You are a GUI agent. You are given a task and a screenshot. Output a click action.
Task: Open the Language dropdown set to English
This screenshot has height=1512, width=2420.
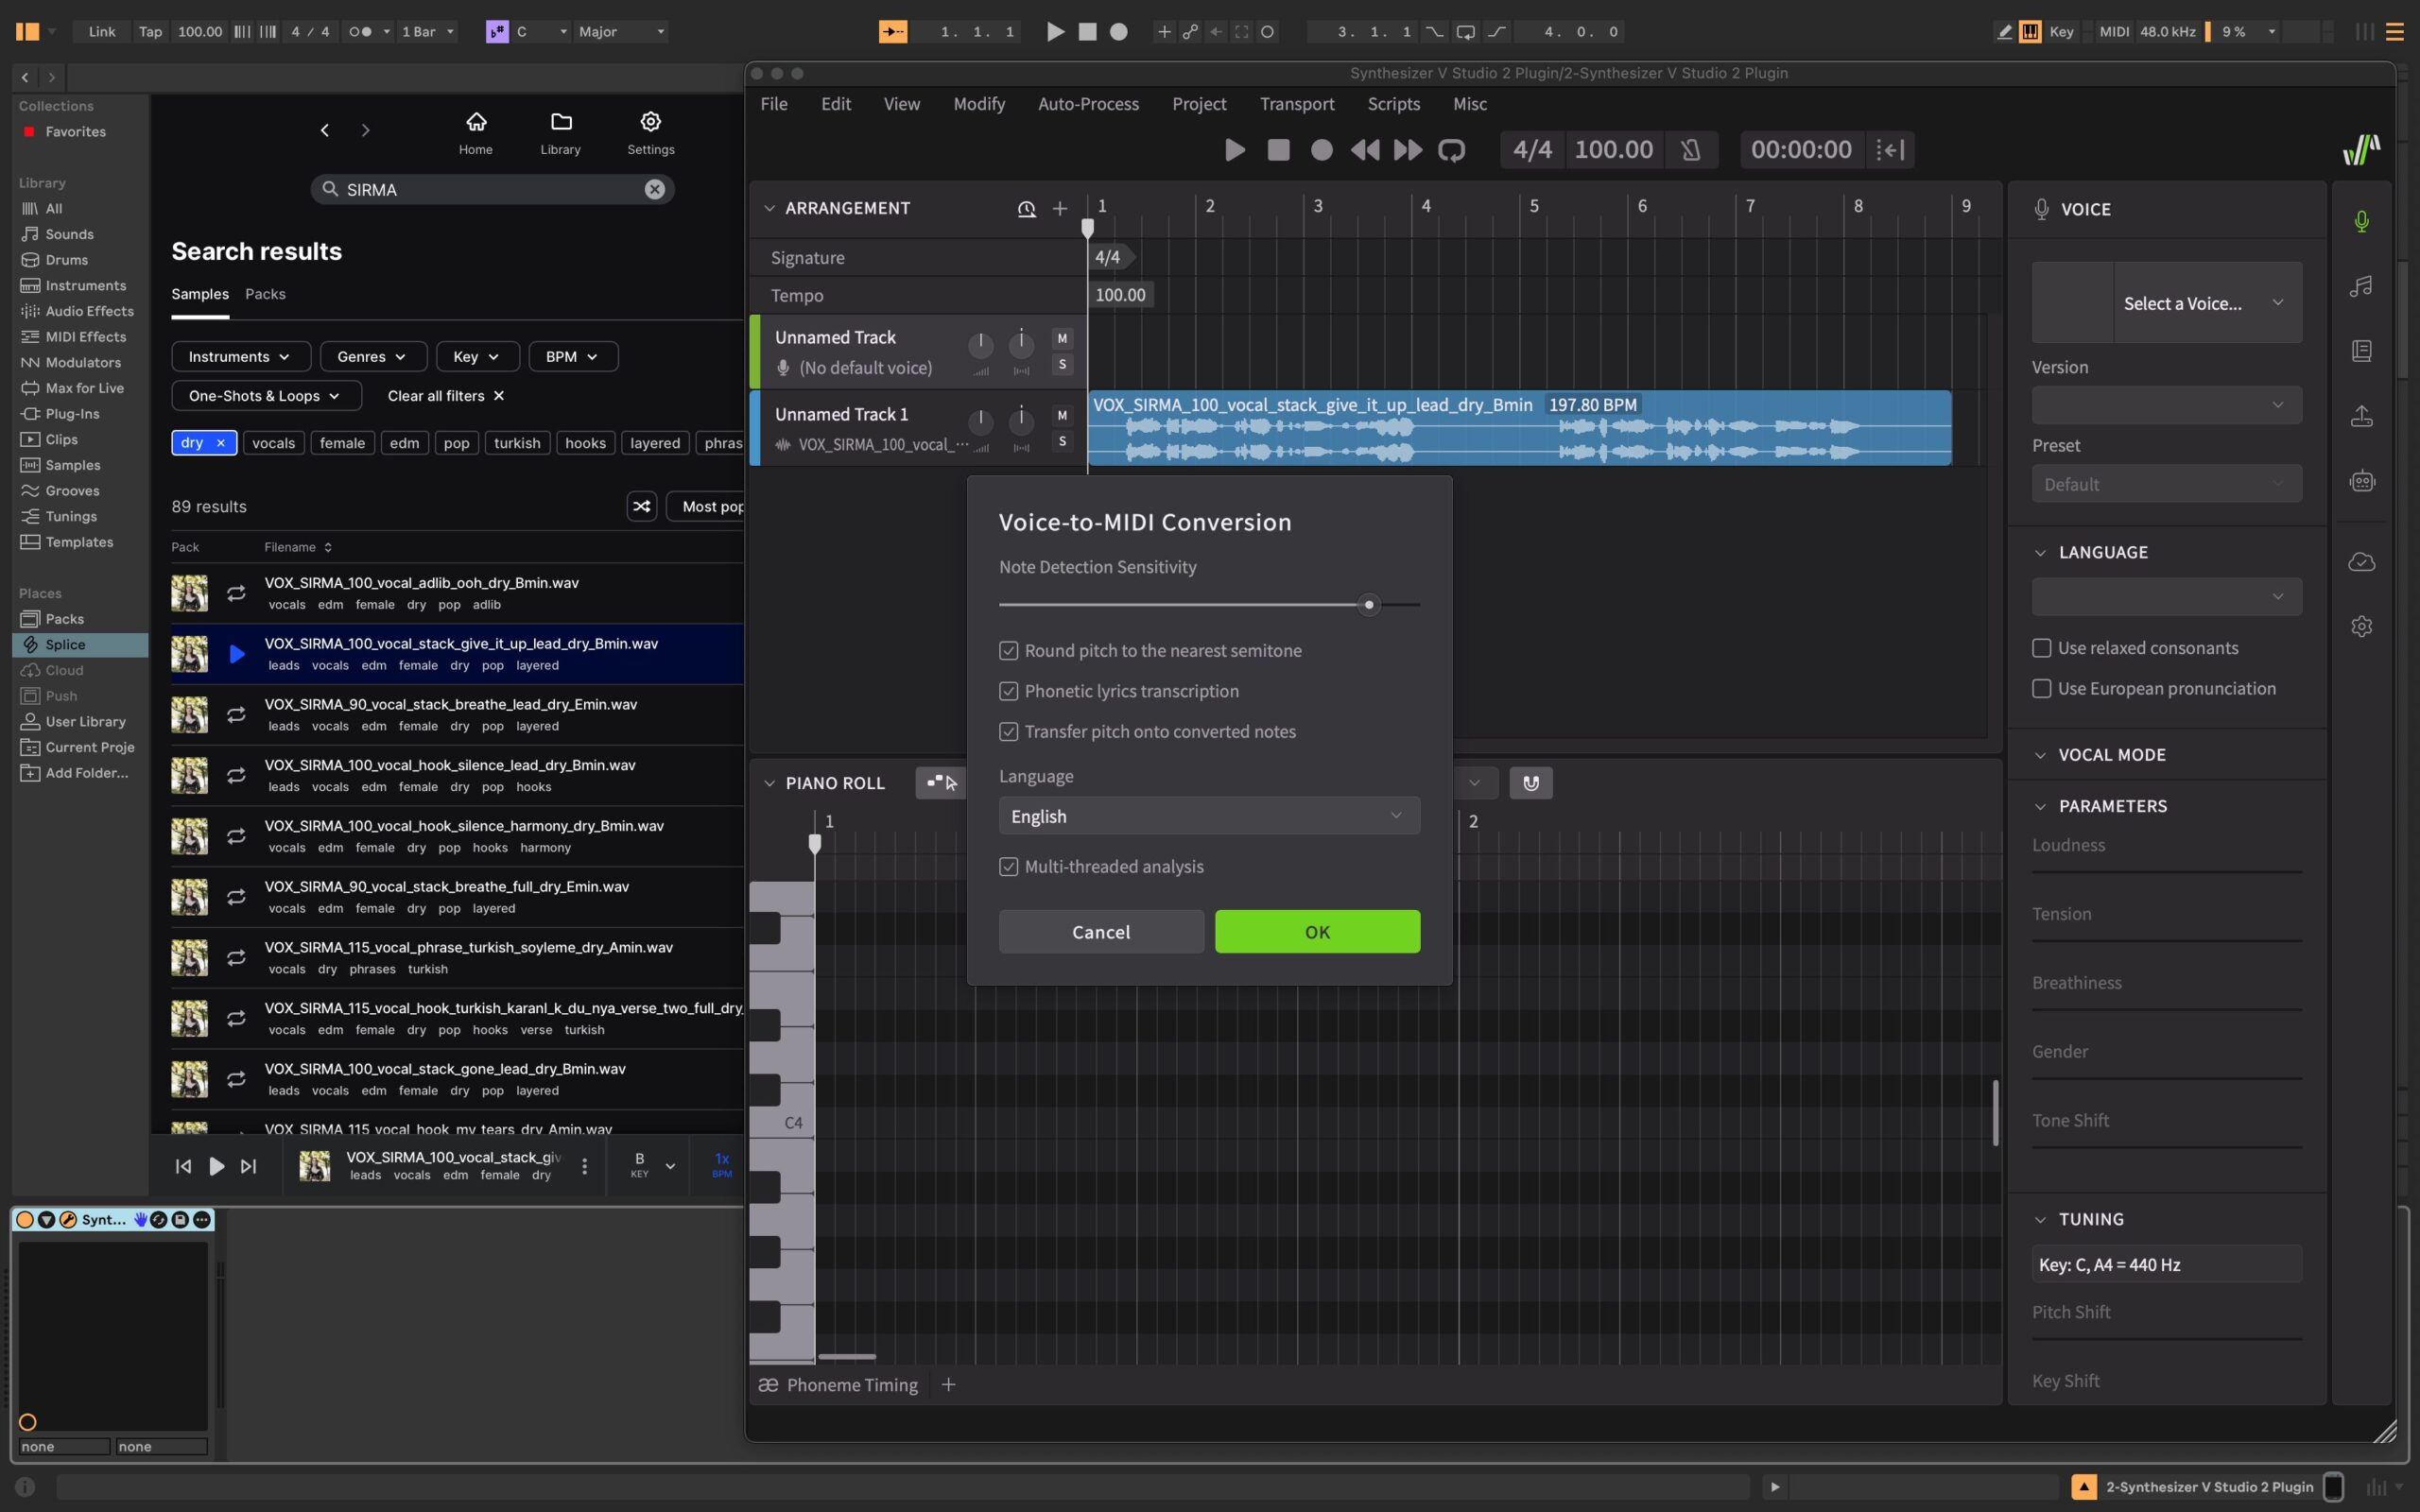[x=1208, y=816]
